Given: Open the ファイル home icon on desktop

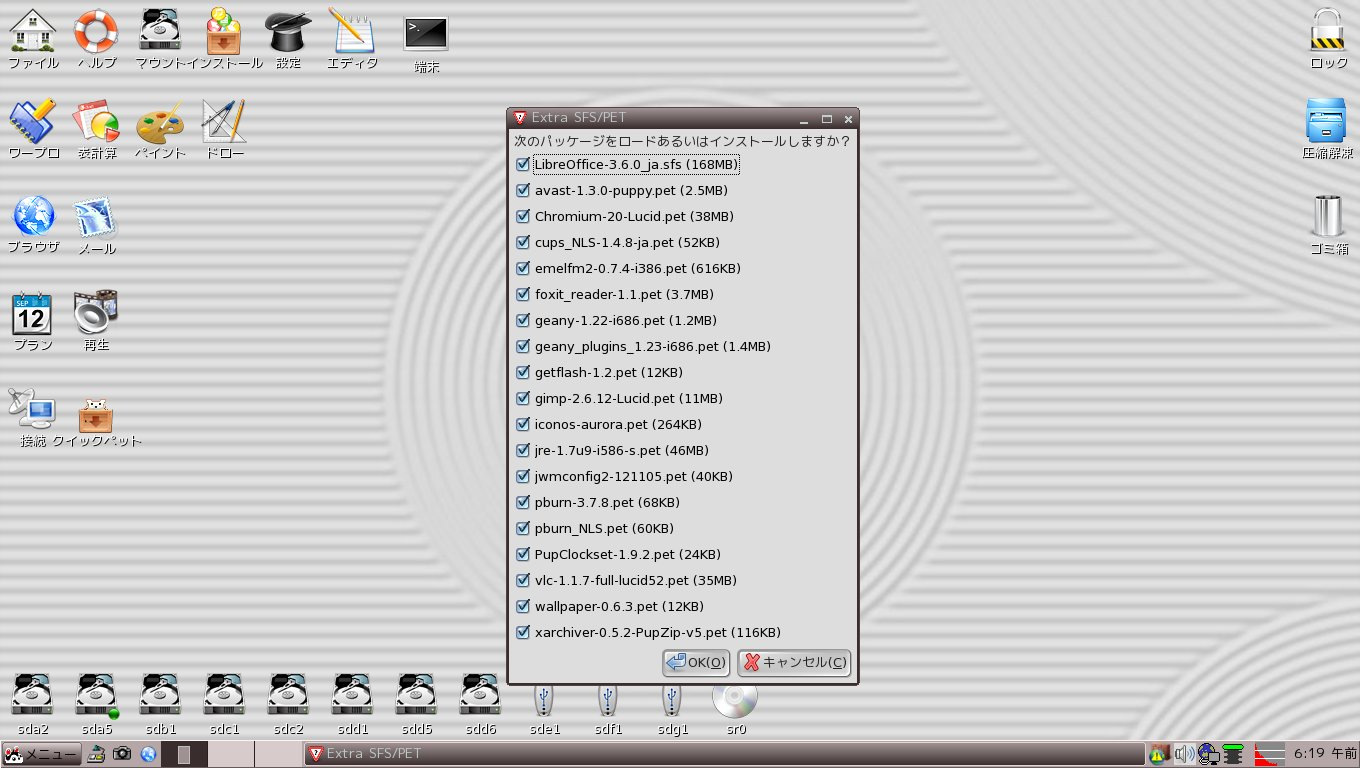Looking at the screenshot, I should 33,31.
